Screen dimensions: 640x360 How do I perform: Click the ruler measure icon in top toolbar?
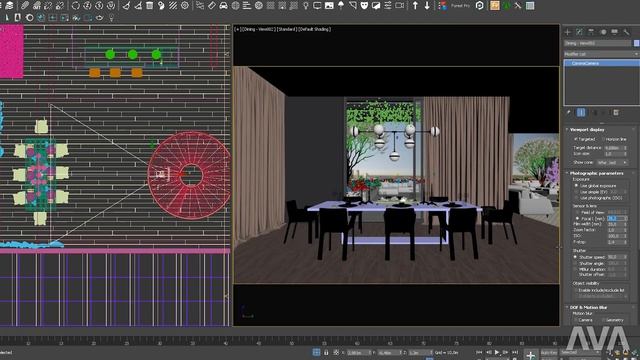coord(211,6)
